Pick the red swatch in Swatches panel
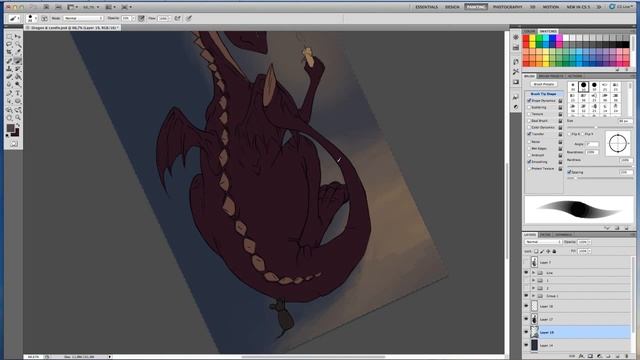Screen dimensions: 640x360 (x=526, y=38)
